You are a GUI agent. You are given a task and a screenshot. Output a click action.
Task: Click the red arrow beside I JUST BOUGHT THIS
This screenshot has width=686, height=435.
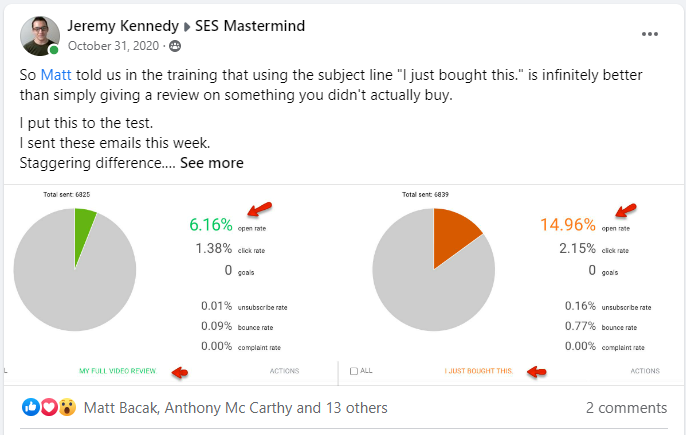537,372
